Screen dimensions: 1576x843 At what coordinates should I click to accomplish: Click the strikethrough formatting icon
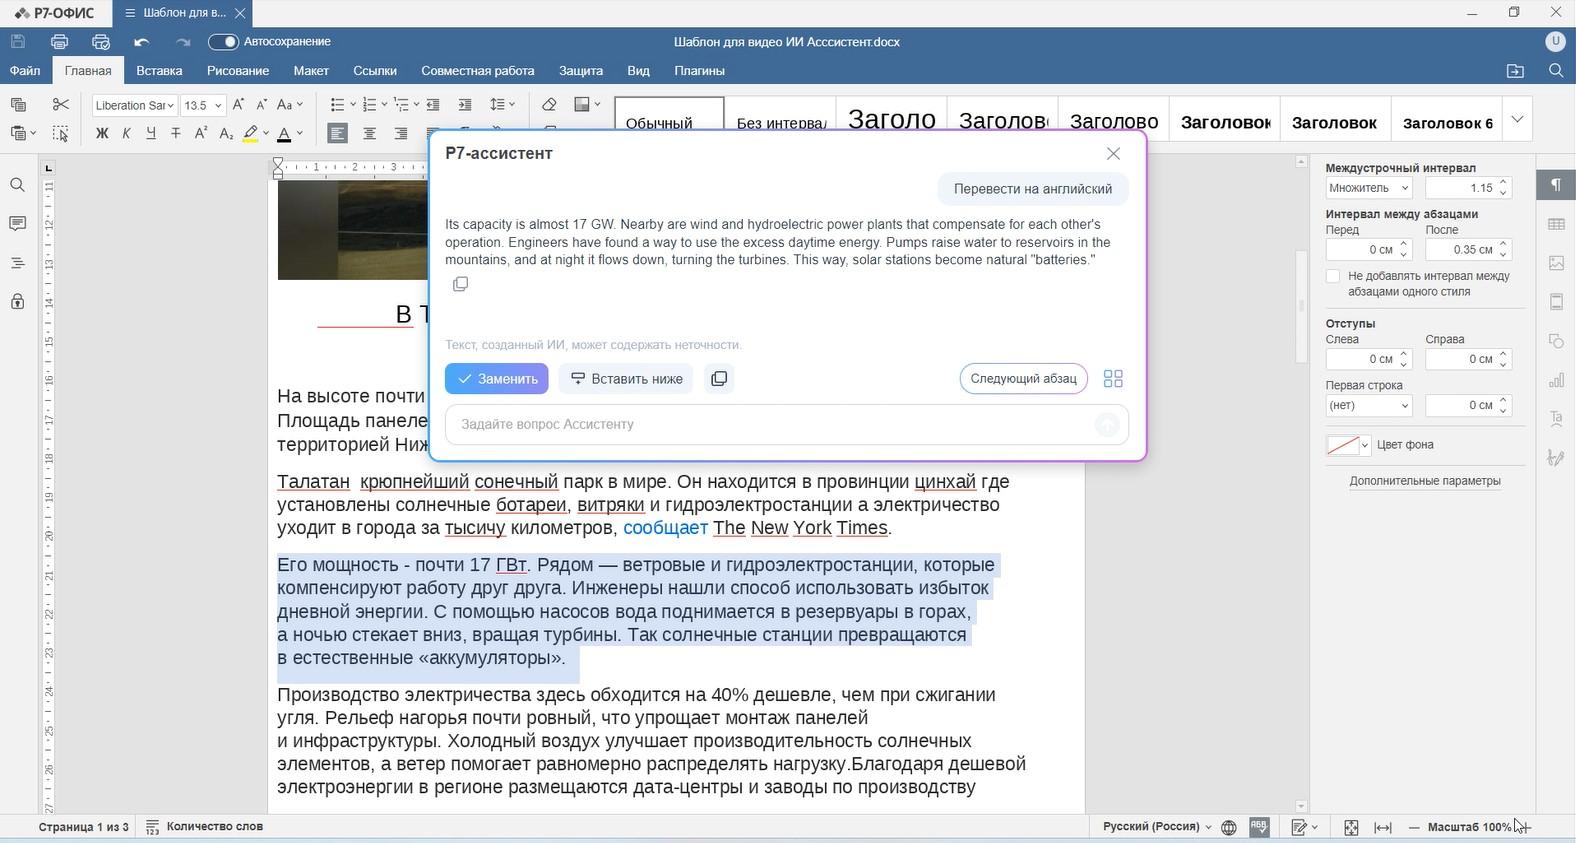pyautogui.click(x=176, y=133)
